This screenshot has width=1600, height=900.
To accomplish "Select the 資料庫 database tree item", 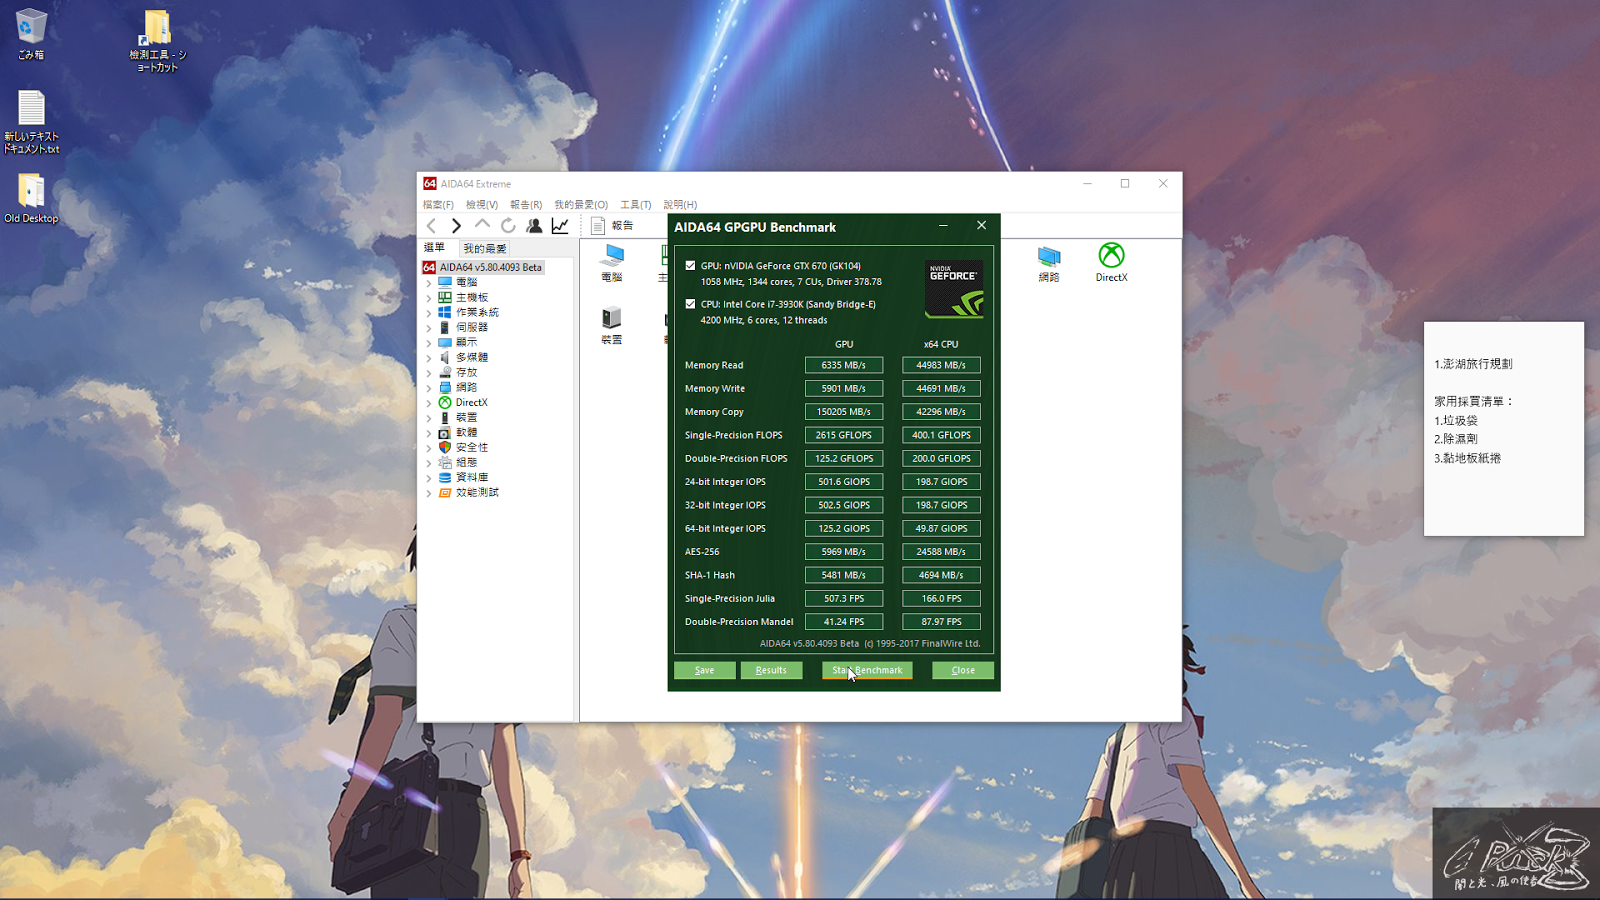I will point(472,477).
